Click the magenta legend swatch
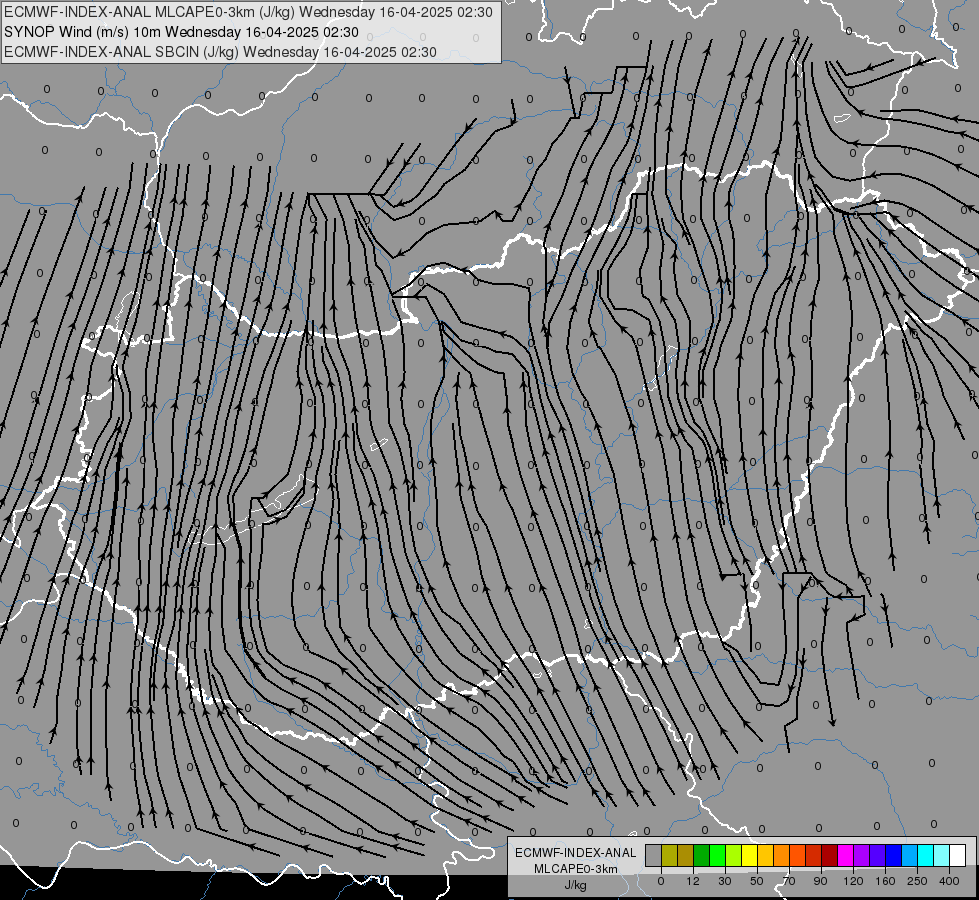Image resolution: width=979 pixels, height=900 pixels. point(845,856)
